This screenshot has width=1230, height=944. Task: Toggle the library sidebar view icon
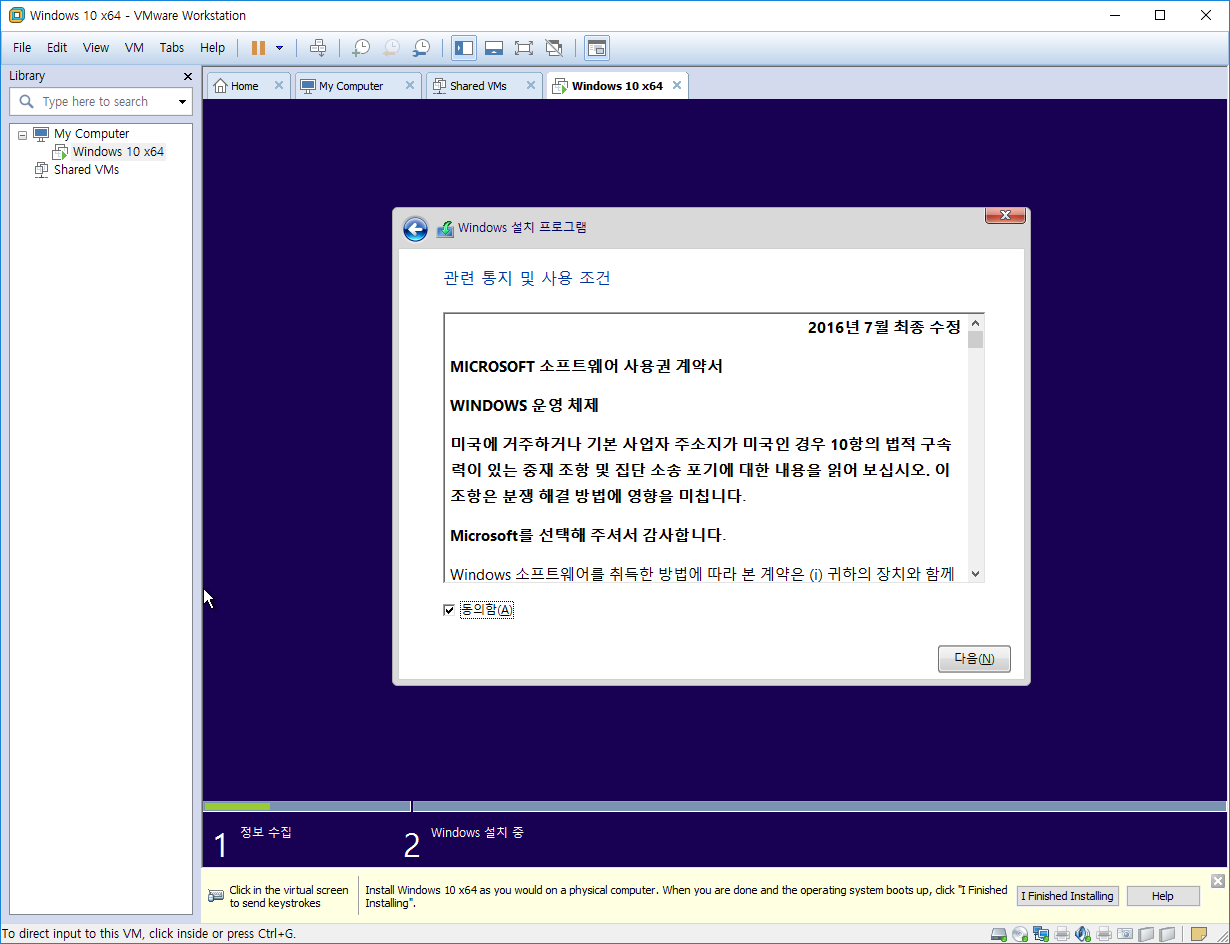tap(464, 47)
